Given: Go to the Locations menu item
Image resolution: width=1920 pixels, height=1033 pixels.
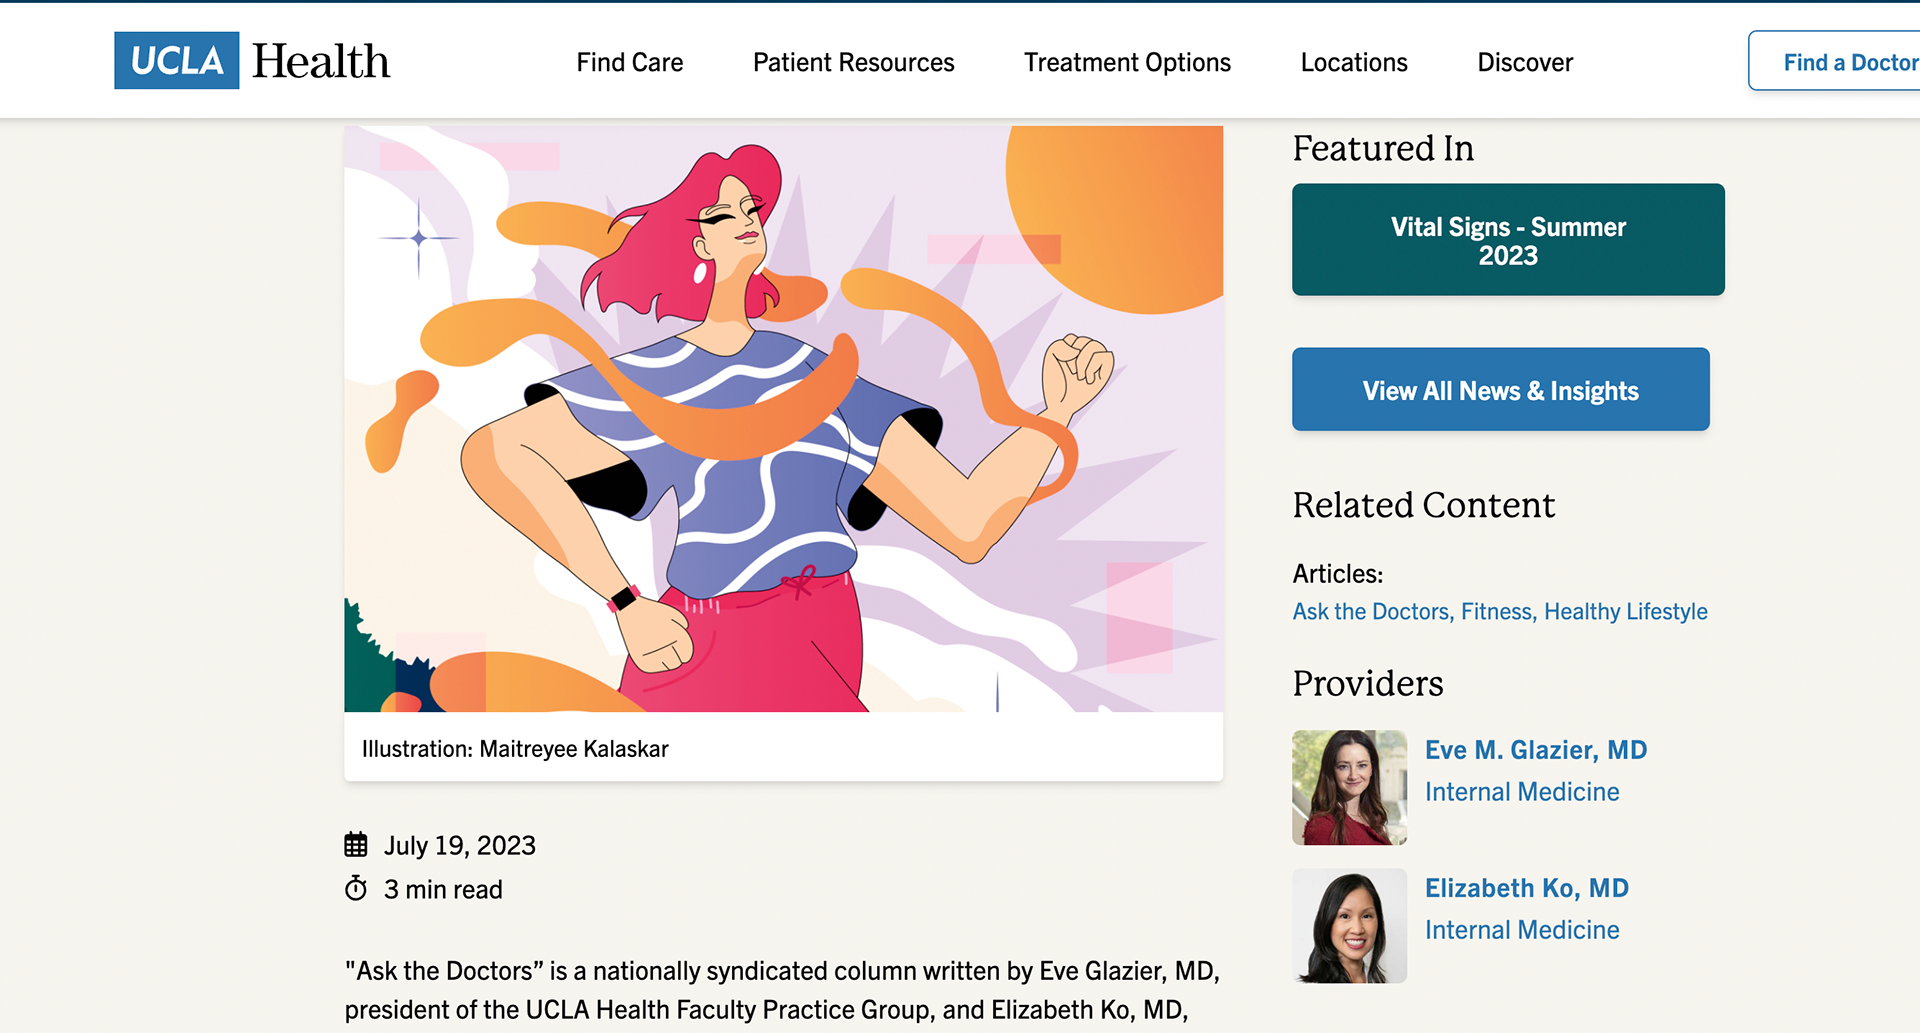Looking at the screenshot, I should pyautogui.click(x=1353, y=62).
